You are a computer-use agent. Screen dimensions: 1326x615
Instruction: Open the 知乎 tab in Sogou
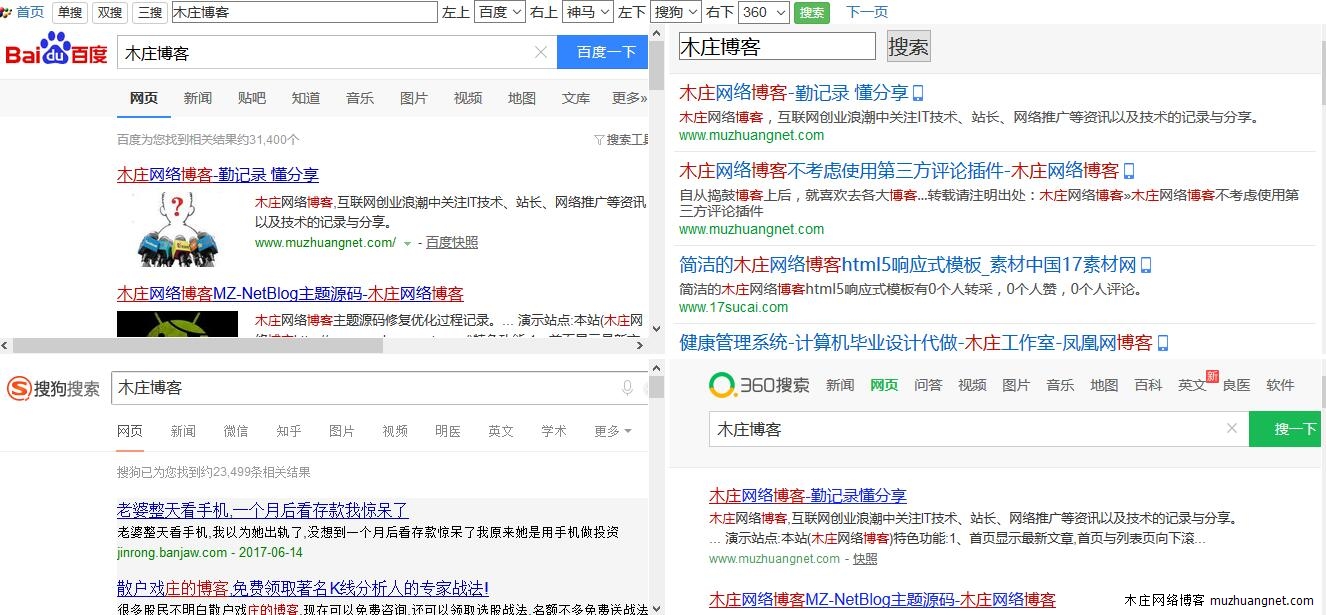(x=289, y=431)
